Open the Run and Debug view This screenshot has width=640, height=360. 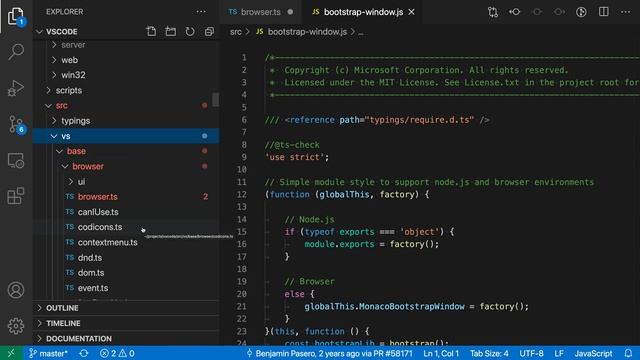[x=16, y=88]
